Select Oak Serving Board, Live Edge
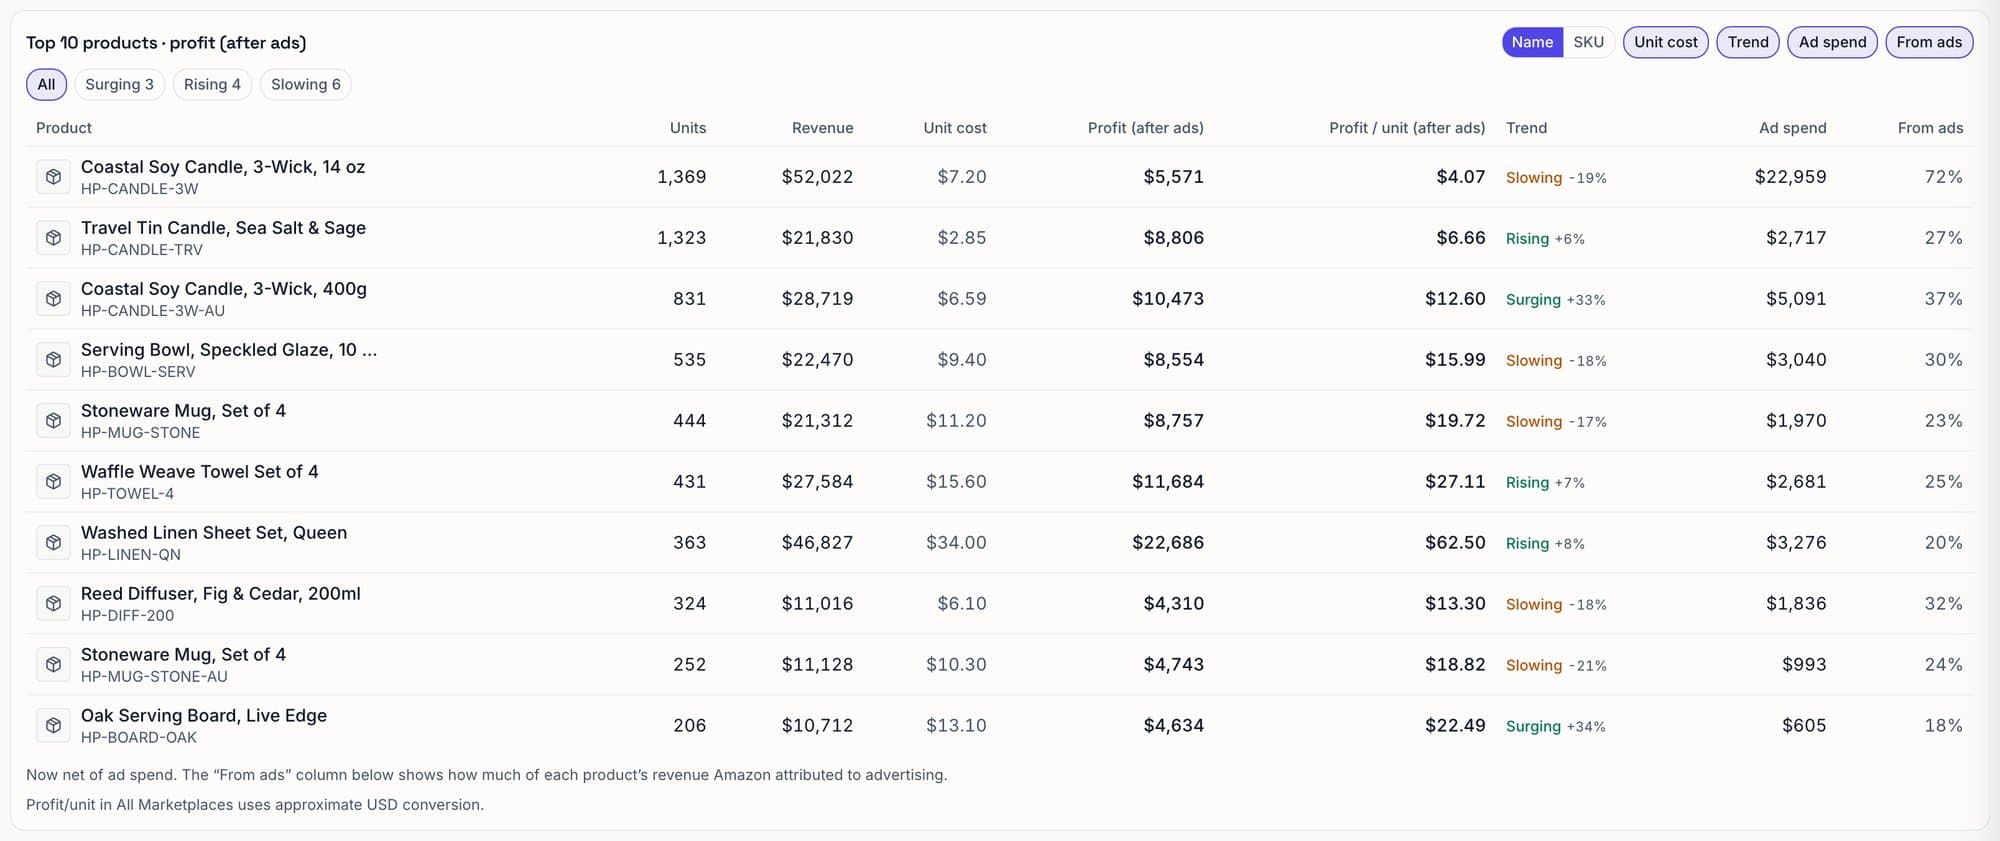This screenshot has height=841, width=2000. coord(204,716)
